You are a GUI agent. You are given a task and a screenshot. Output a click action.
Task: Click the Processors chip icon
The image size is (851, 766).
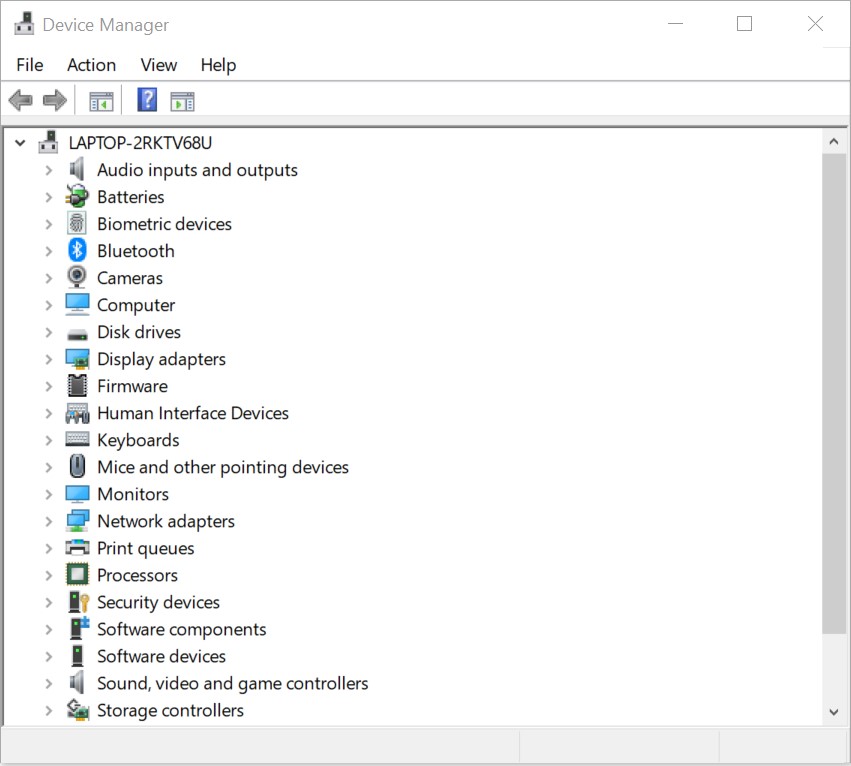tap(78, 574)
